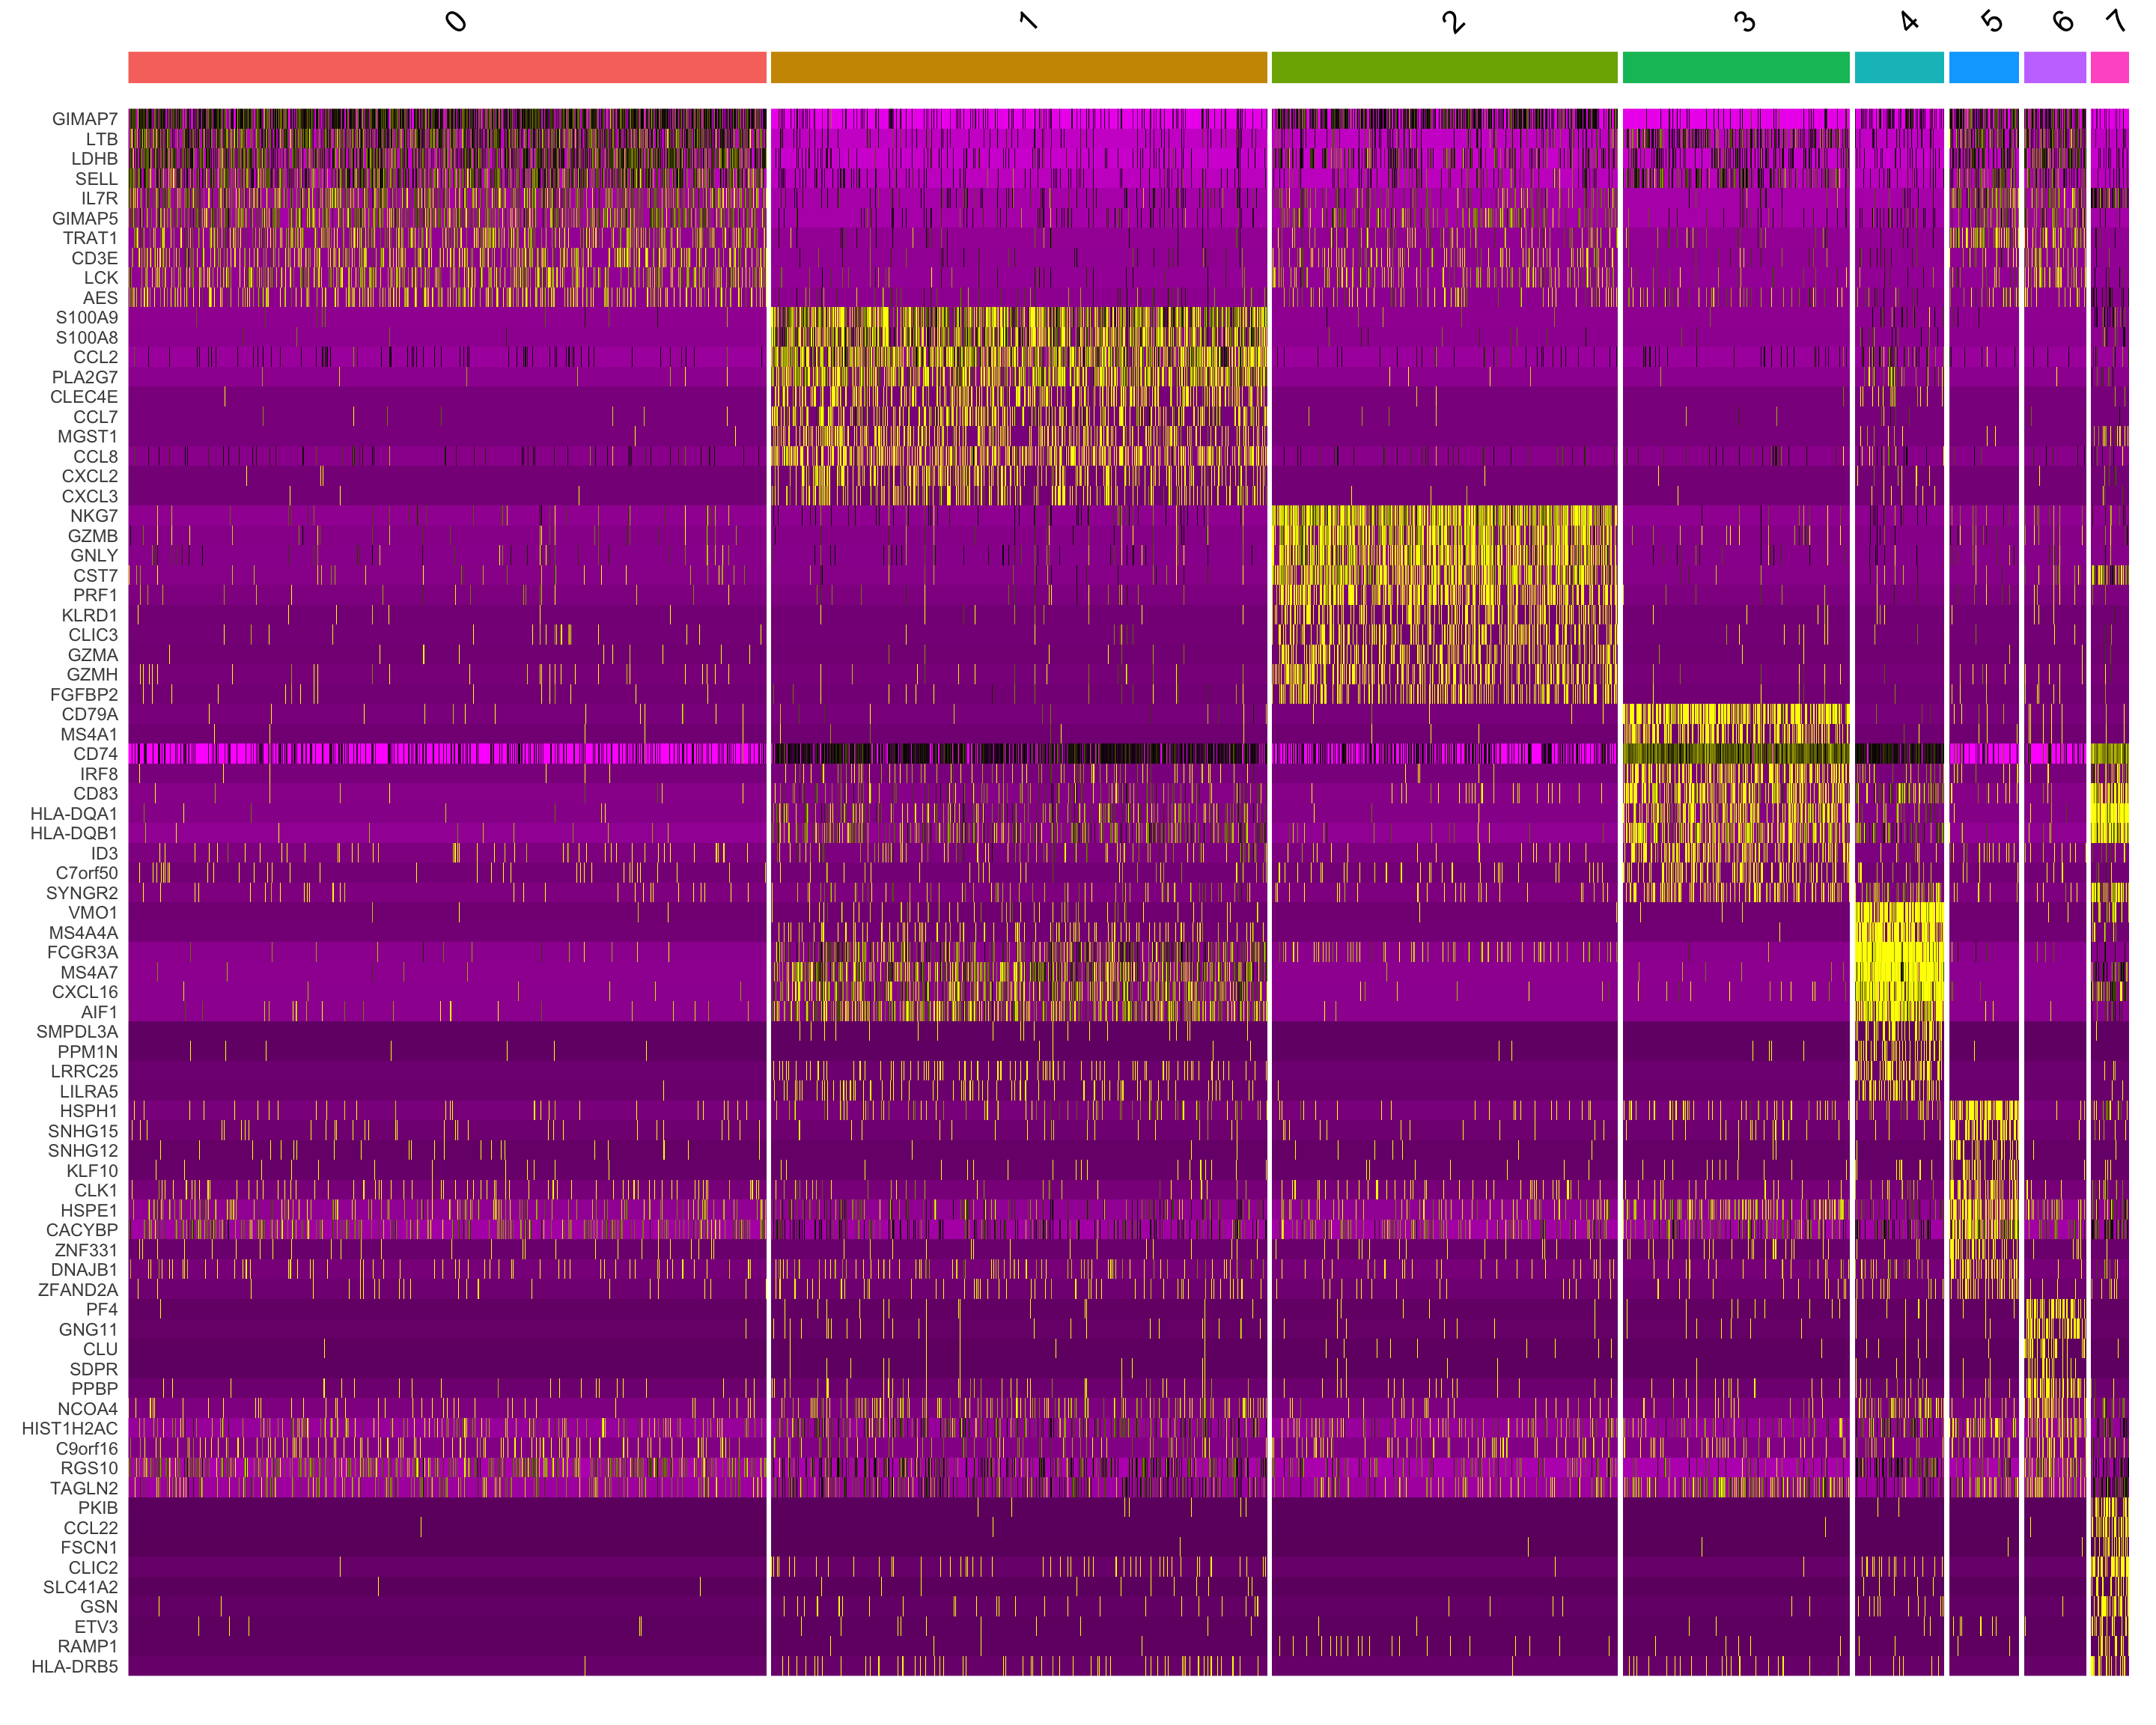
Task: Click the FCGR3A gene label
Action: [x=83, y=952]
